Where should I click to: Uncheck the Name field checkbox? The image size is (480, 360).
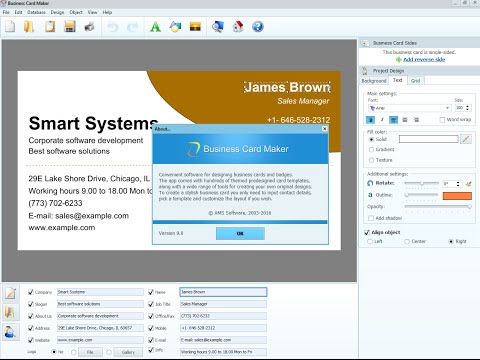coord(151,292)
